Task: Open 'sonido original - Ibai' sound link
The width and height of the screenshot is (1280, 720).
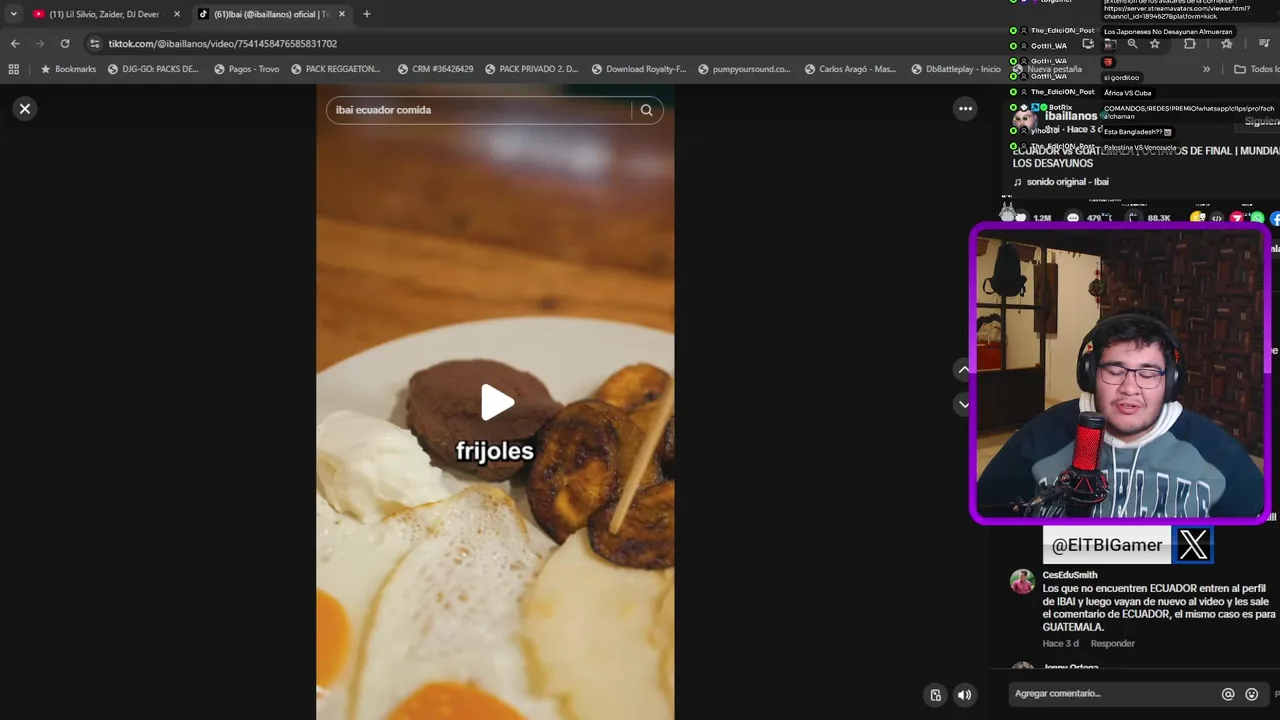Action: pos(1067,182)
